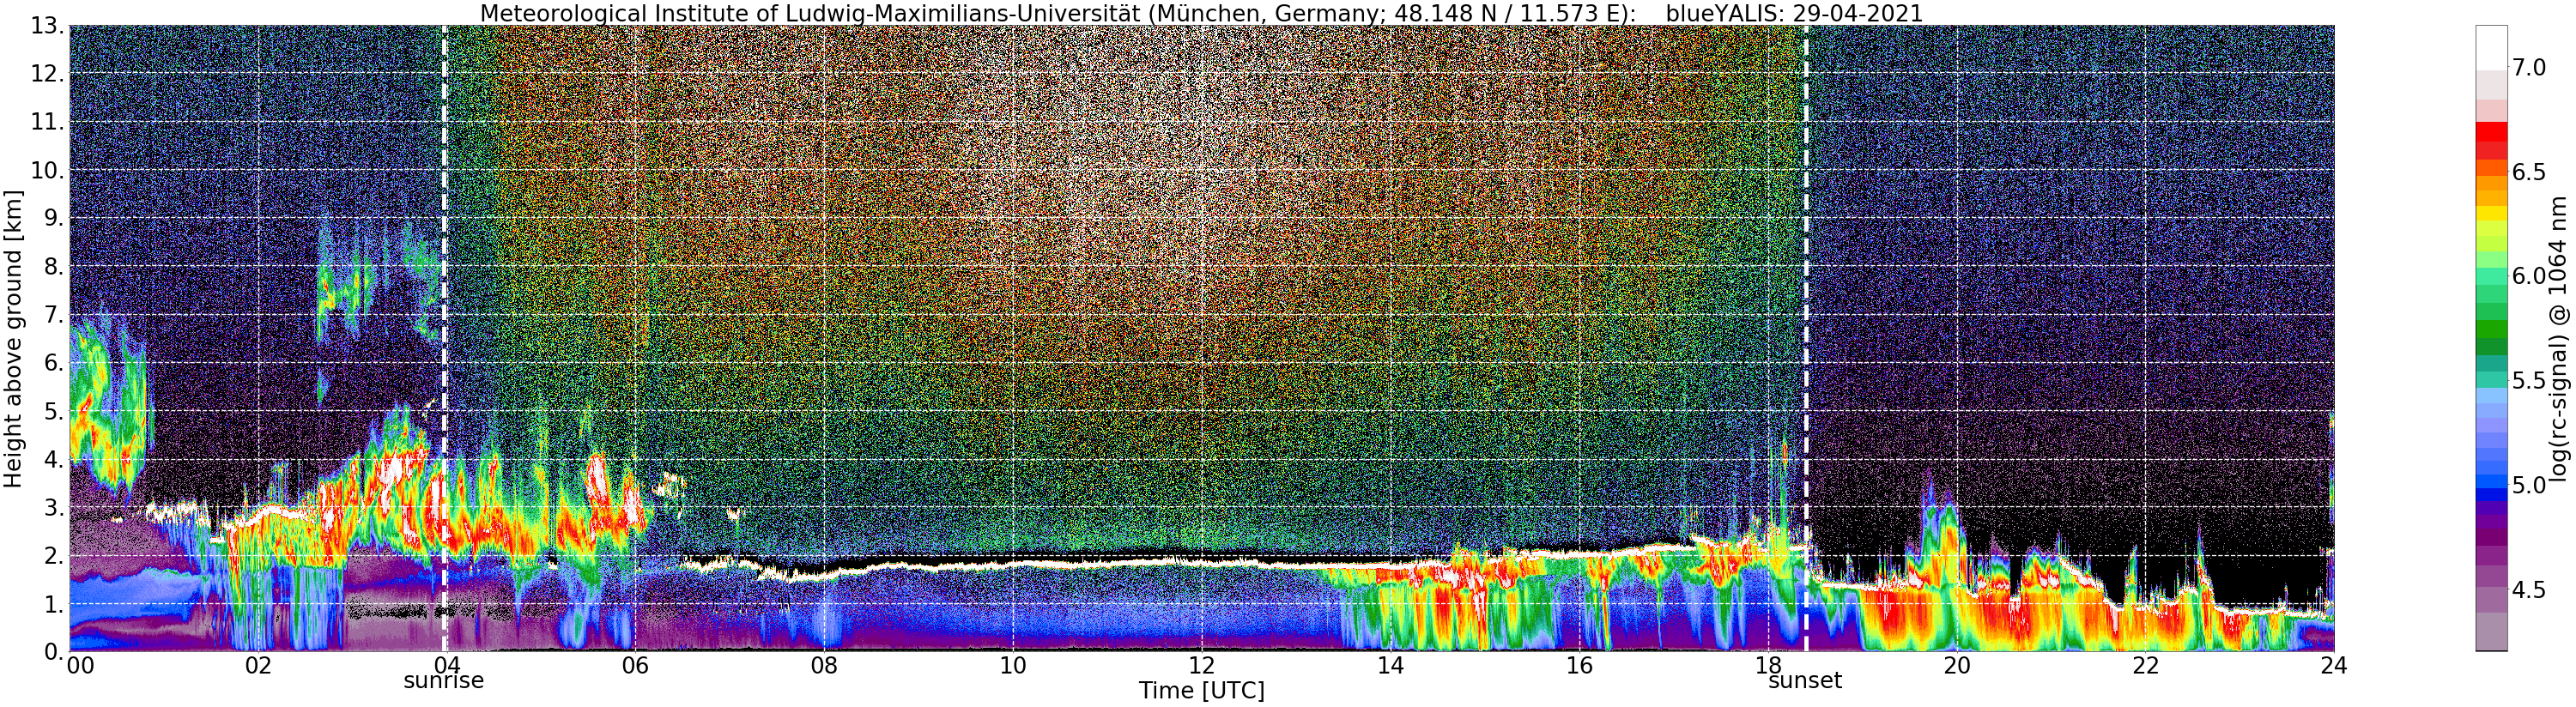Click the '24' time tick label
Image resolution: width=2576 pixels, height=707 pixels.
2334,665
